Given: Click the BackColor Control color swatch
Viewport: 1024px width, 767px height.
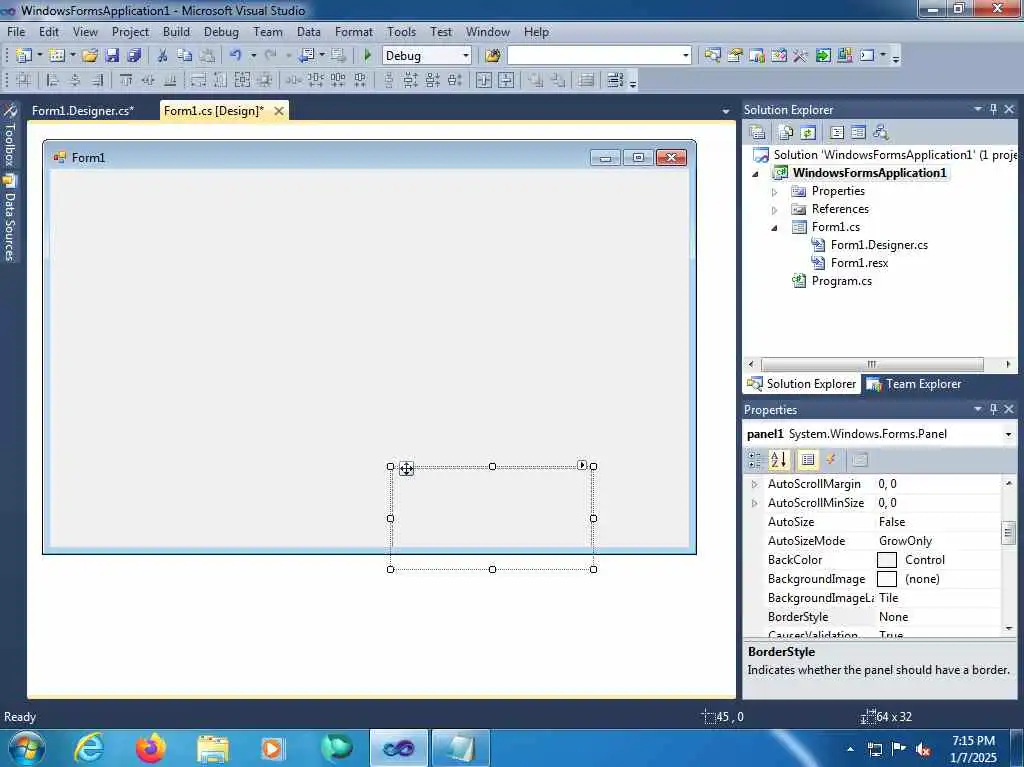Looking at the screenshot, I should tap(886, 560).
